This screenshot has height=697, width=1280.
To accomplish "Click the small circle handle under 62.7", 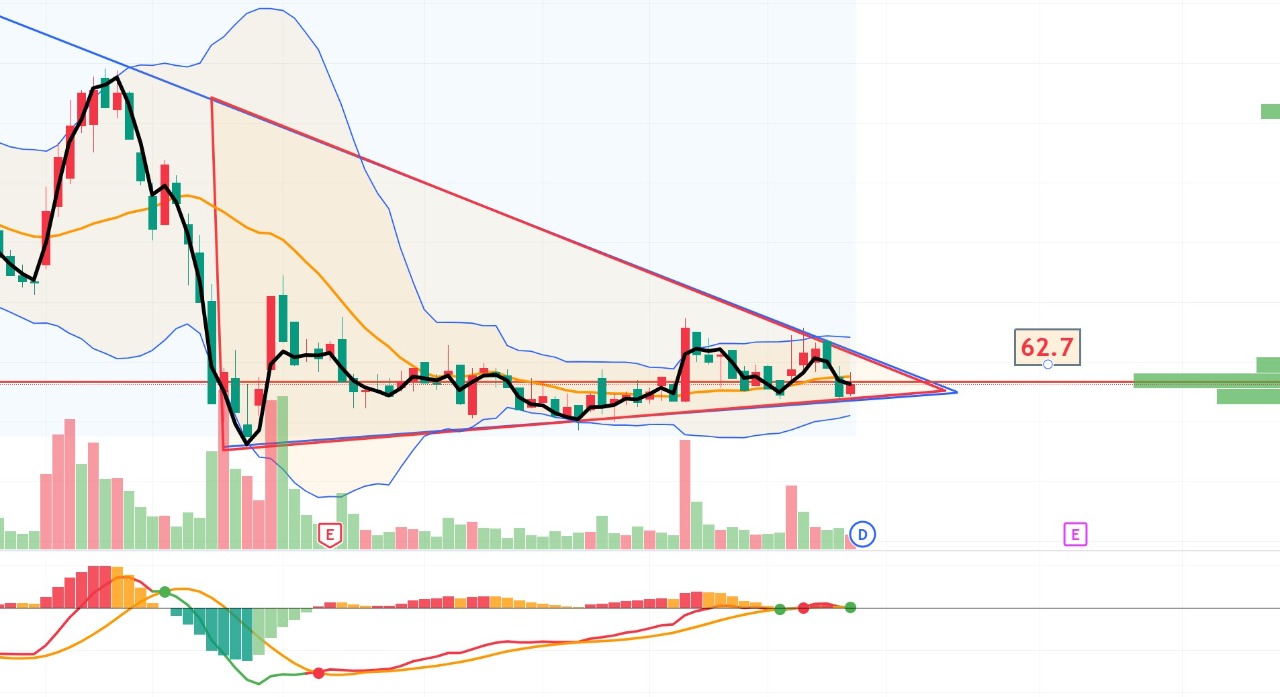I will click(1047, 365).
